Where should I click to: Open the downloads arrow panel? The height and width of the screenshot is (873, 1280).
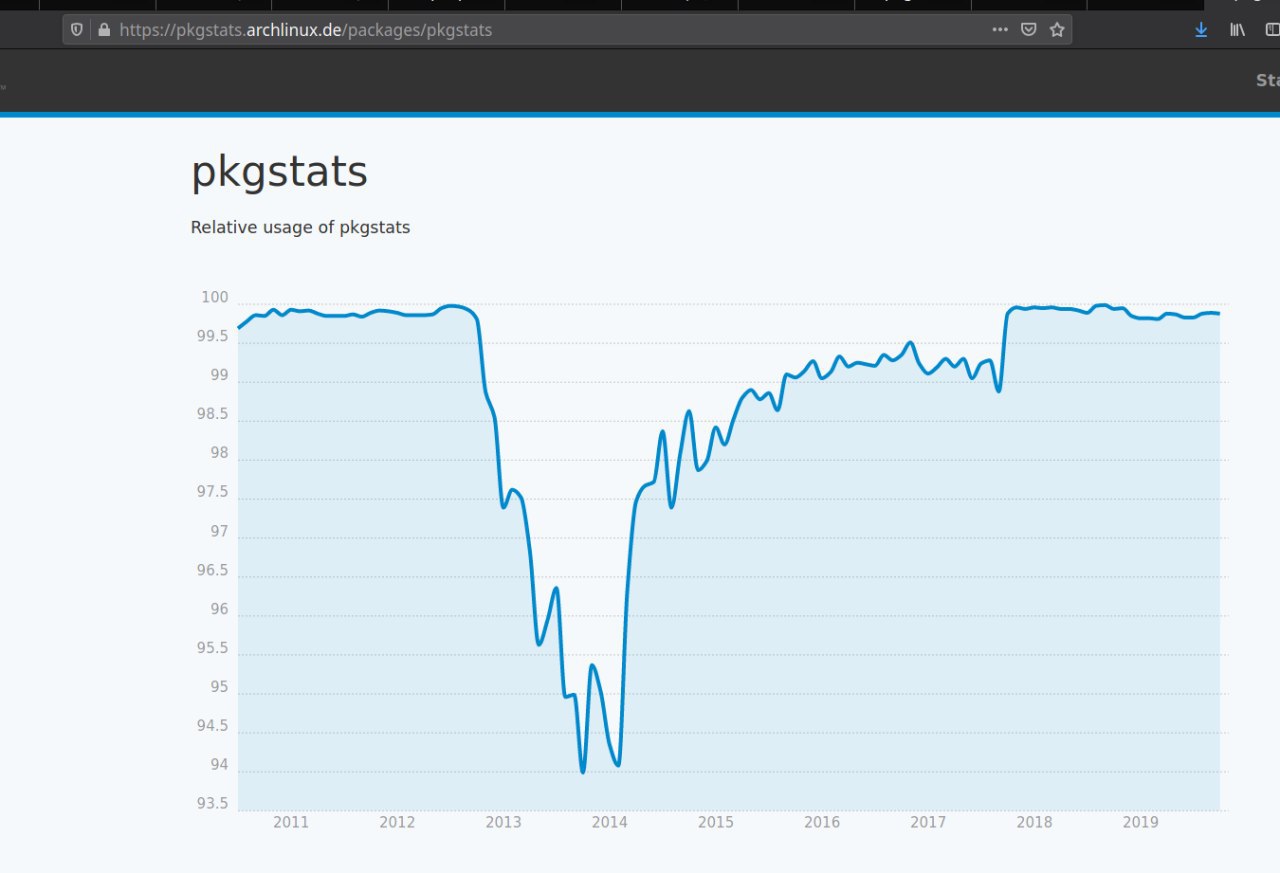click(x=1201, y=30)
